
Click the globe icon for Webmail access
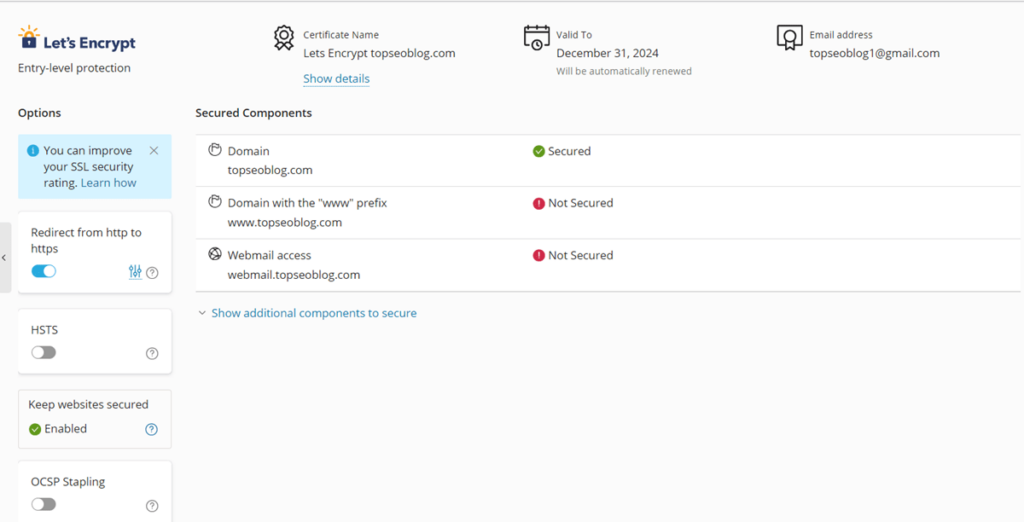coord(214,254)
